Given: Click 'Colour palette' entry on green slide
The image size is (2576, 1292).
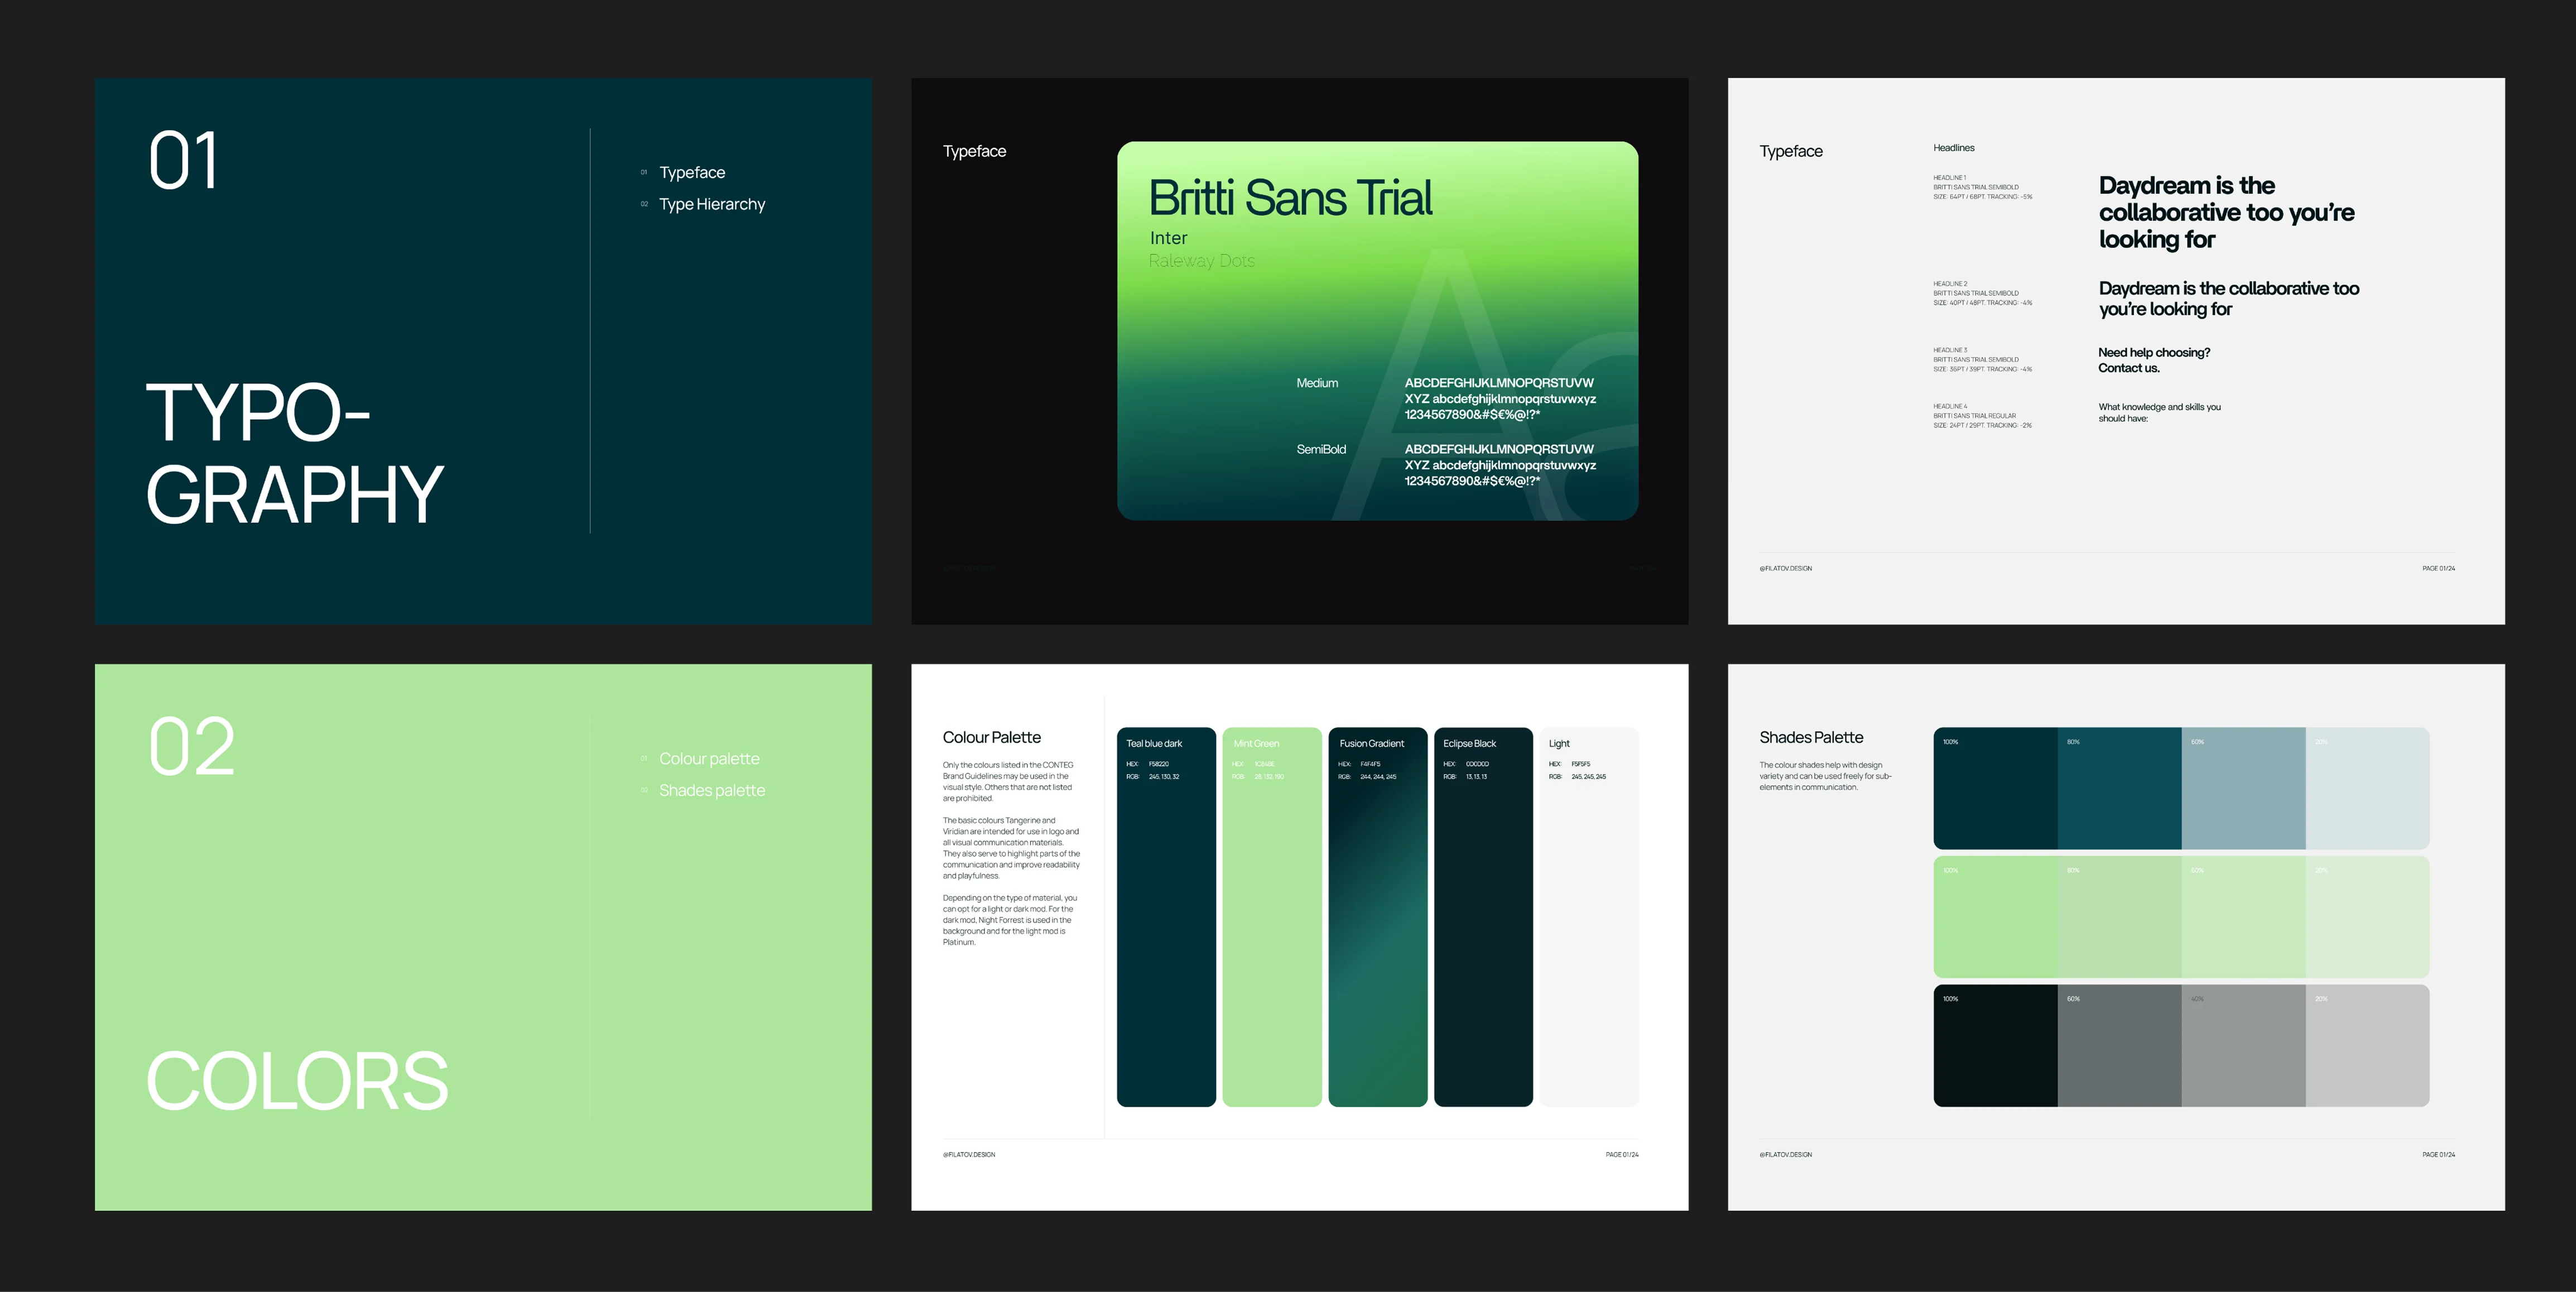Looking at the screenshot, I should click(709, 759).
